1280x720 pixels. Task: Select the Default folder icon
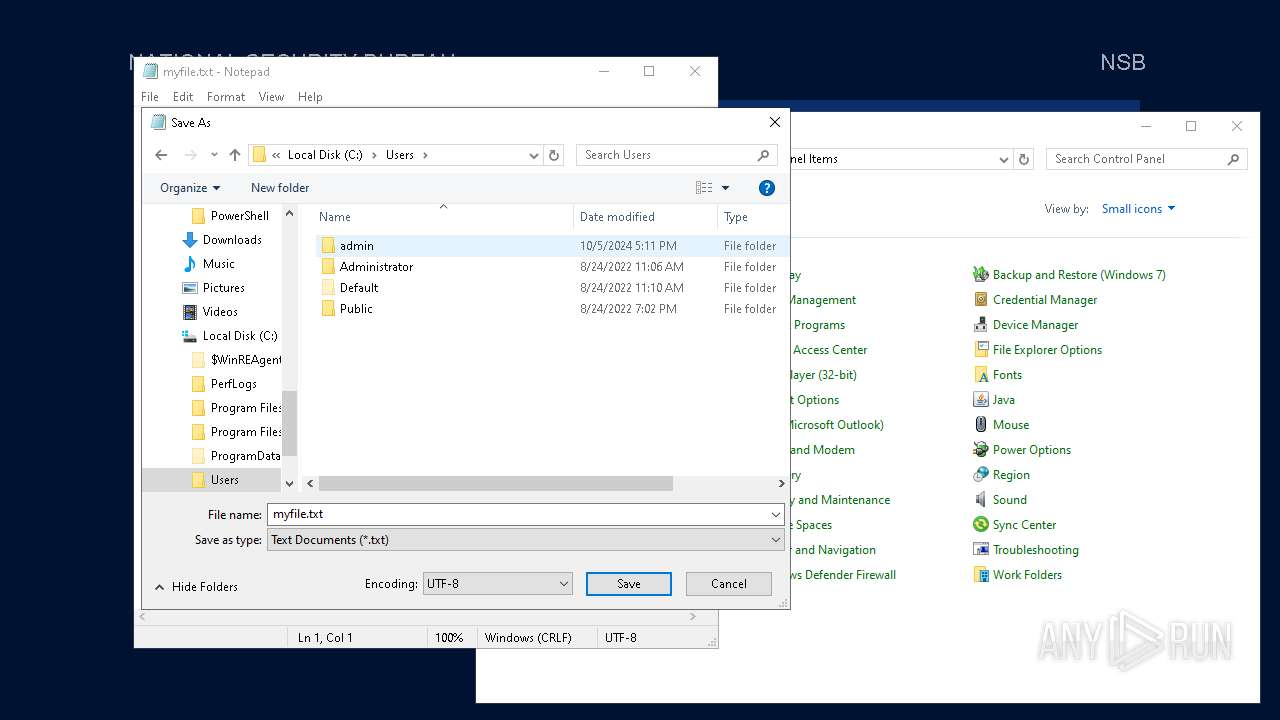click(x=328, y=287)
